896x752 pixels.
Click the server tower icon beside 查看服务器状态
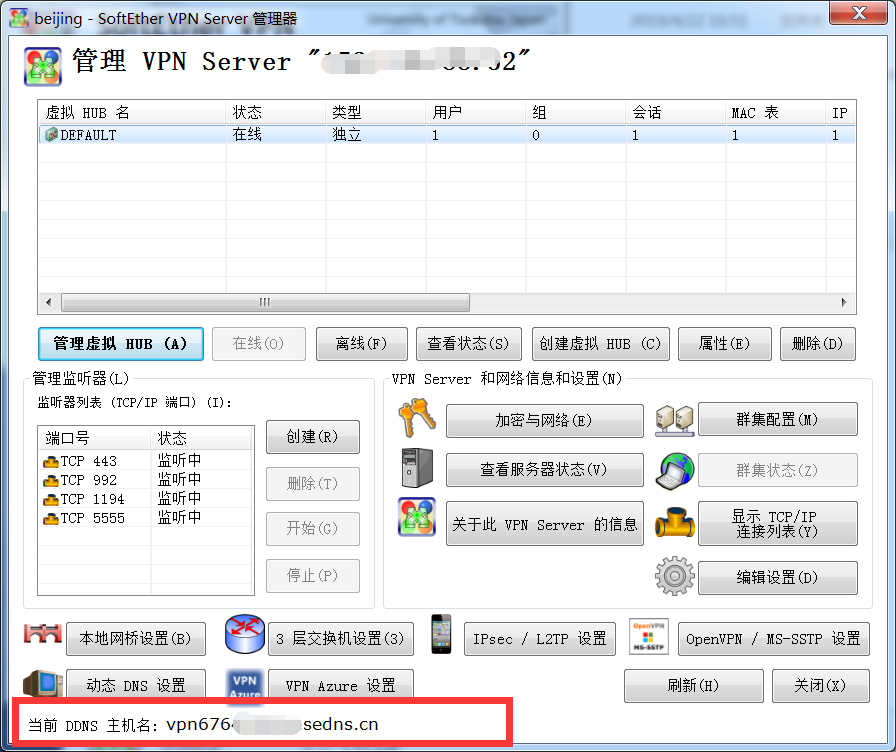pos(415,469)
